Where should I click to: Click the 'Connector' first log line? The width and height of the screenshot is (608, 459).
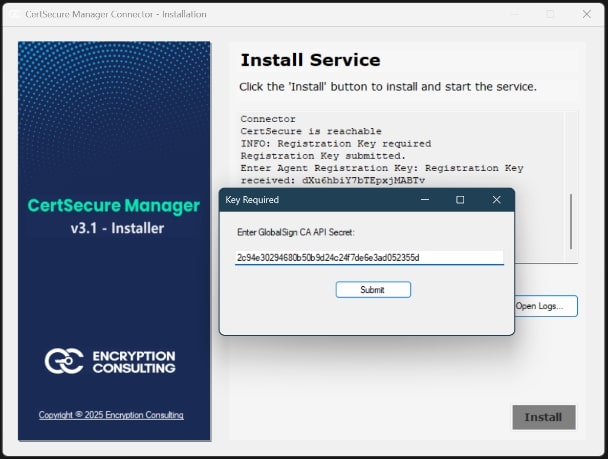(268, 119)
